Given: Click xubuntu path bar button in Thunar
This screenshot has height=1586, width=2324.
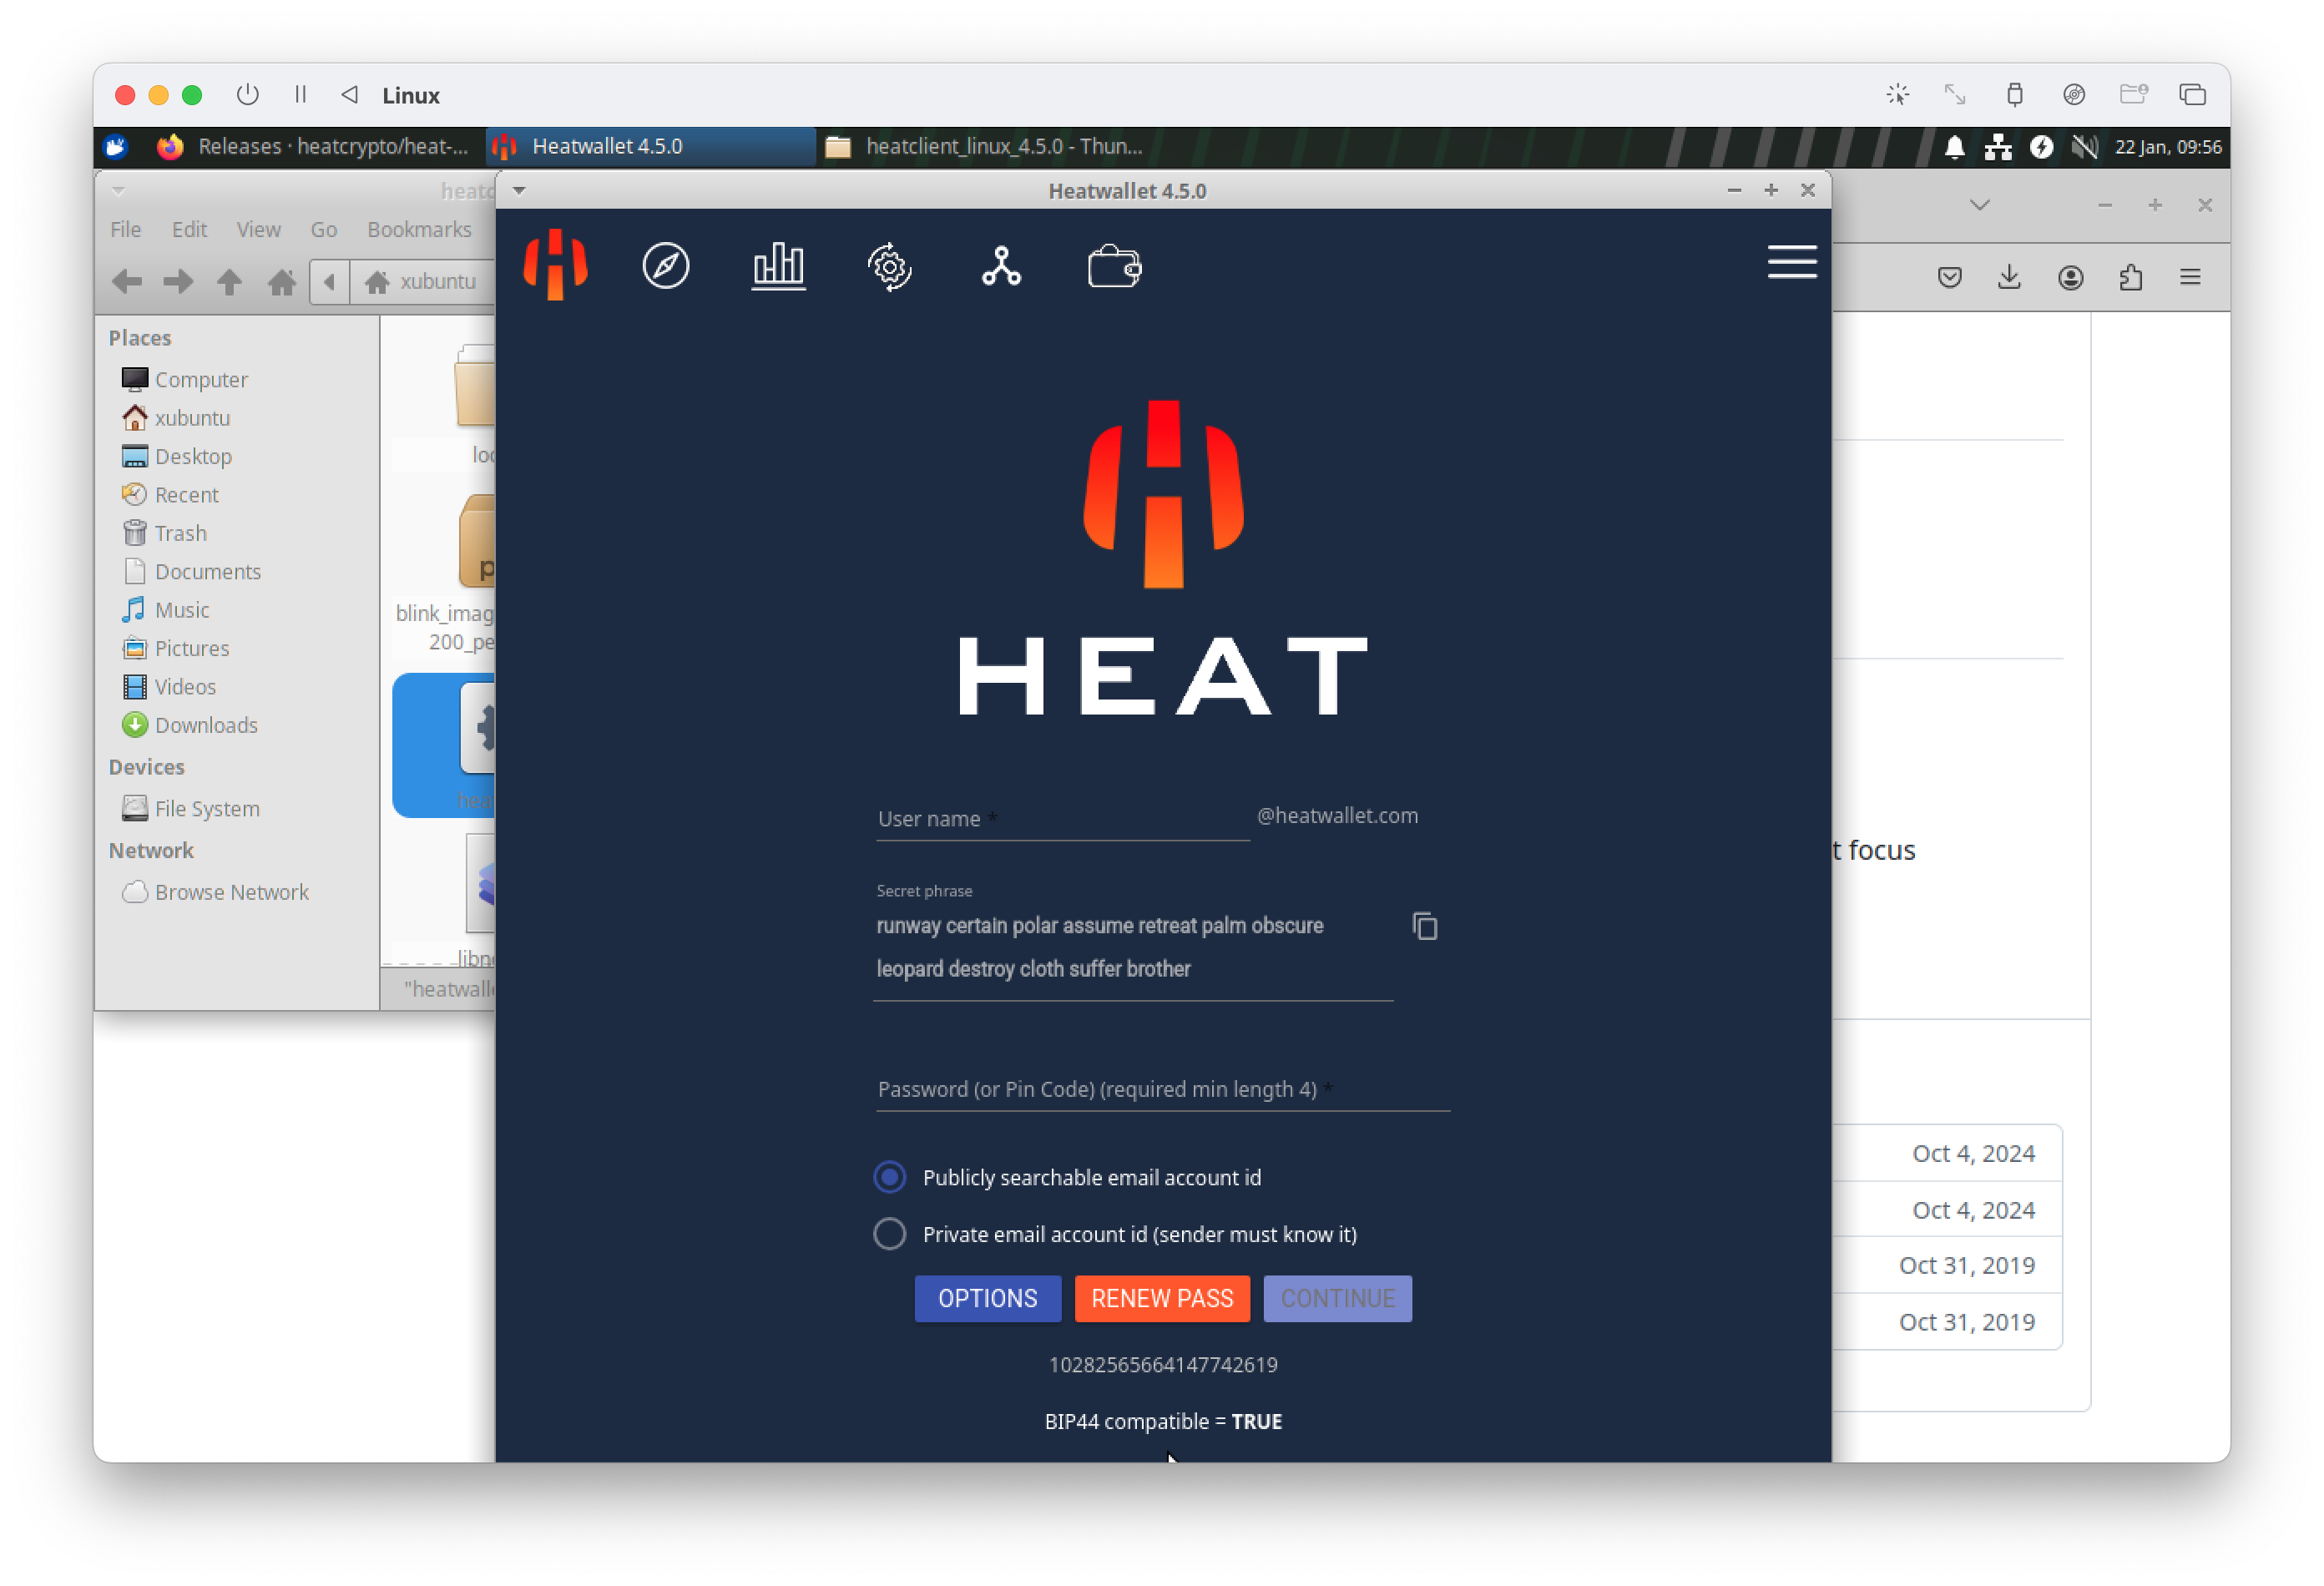Looking at the screenshot, I should [422, 282].
